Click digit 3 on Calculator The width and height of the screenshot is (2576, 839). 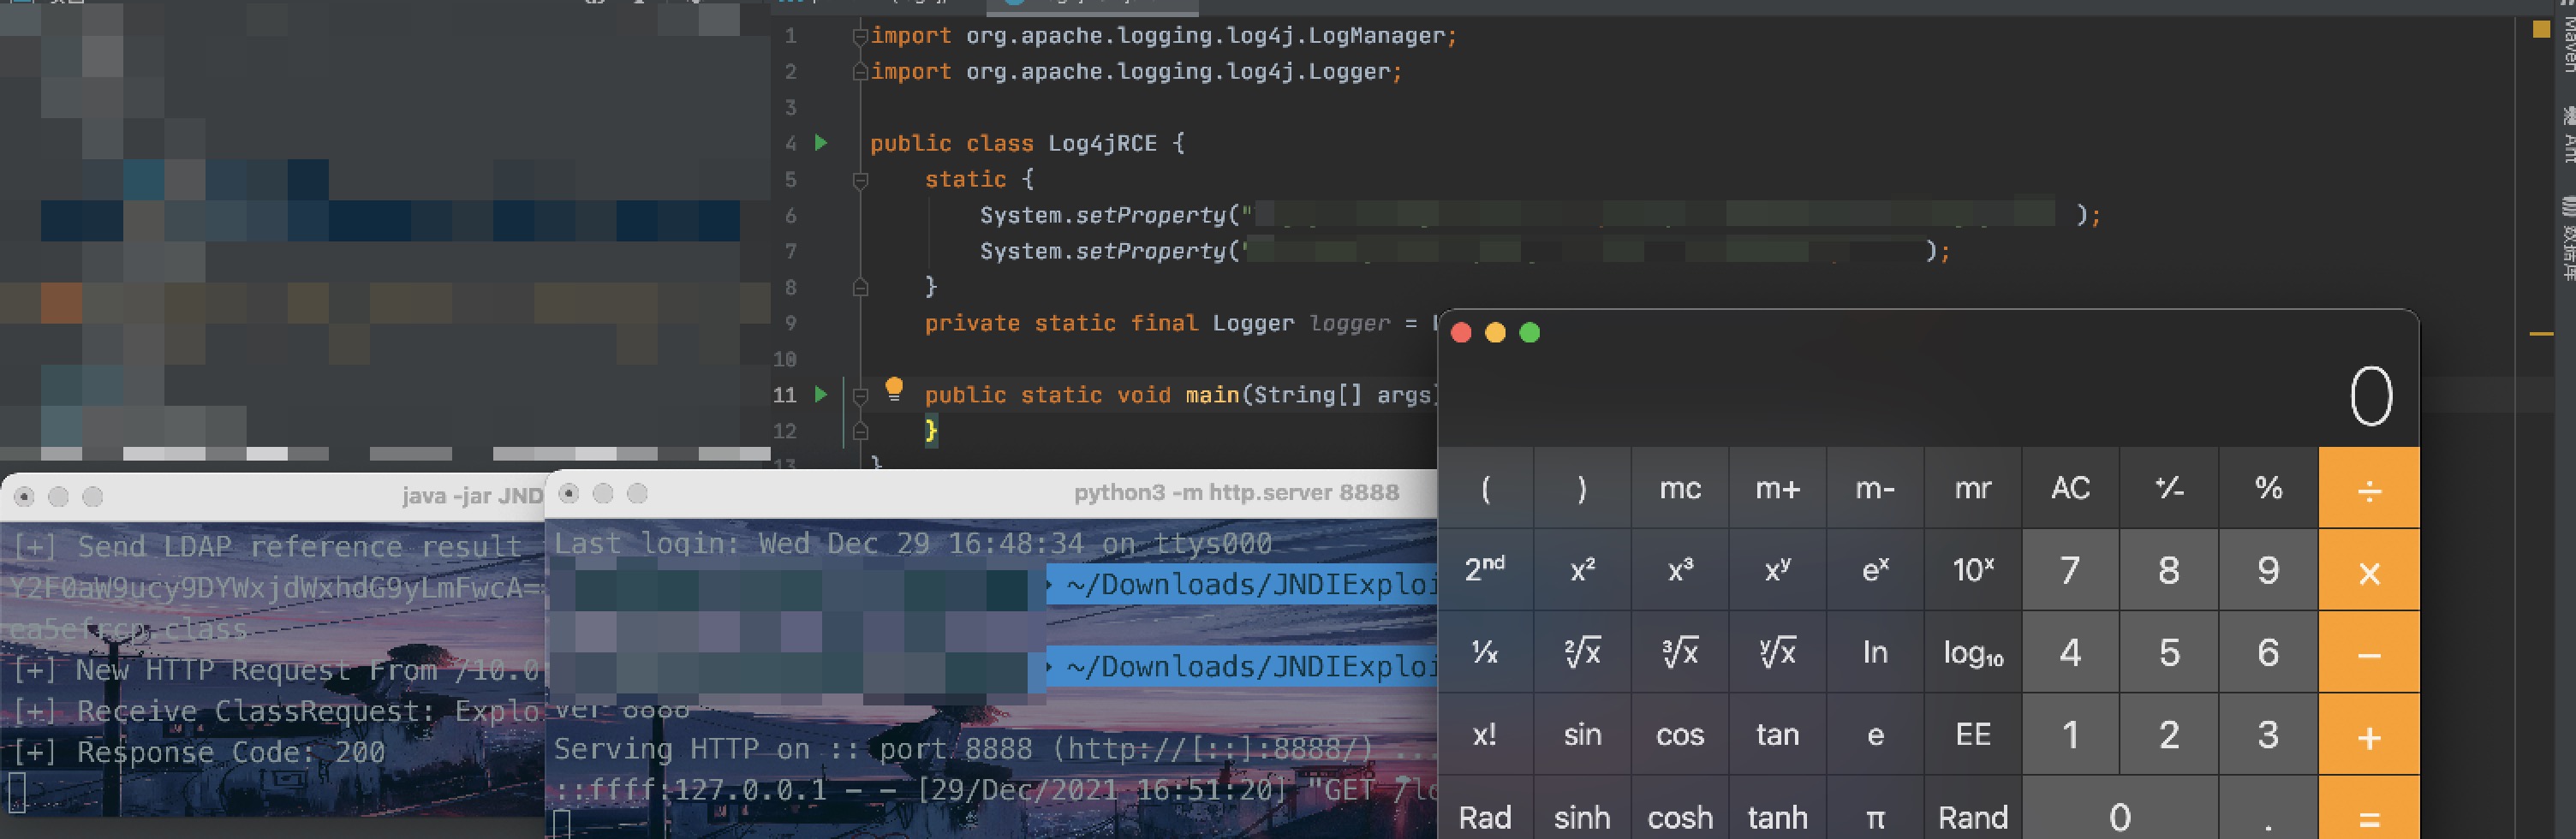click(x=2268, y=734)
